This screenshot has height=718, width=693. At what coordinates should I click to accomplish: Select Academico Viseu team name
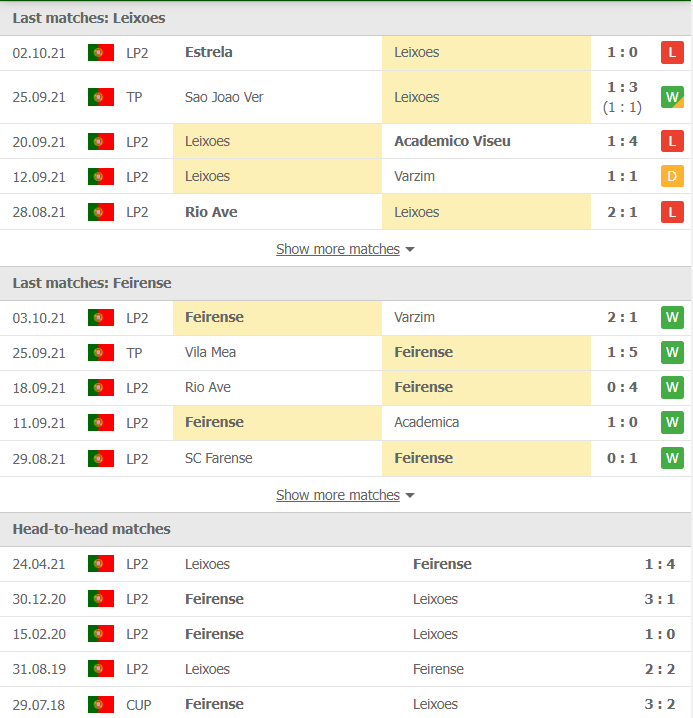(452, 142)
